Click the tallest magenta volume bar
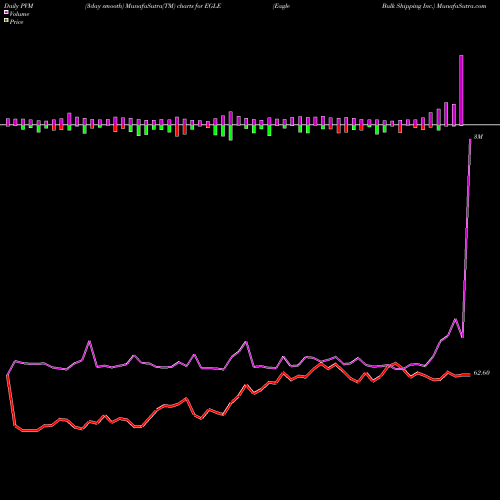Viewport: 500px width, 500px height. [x=461, y=90]
